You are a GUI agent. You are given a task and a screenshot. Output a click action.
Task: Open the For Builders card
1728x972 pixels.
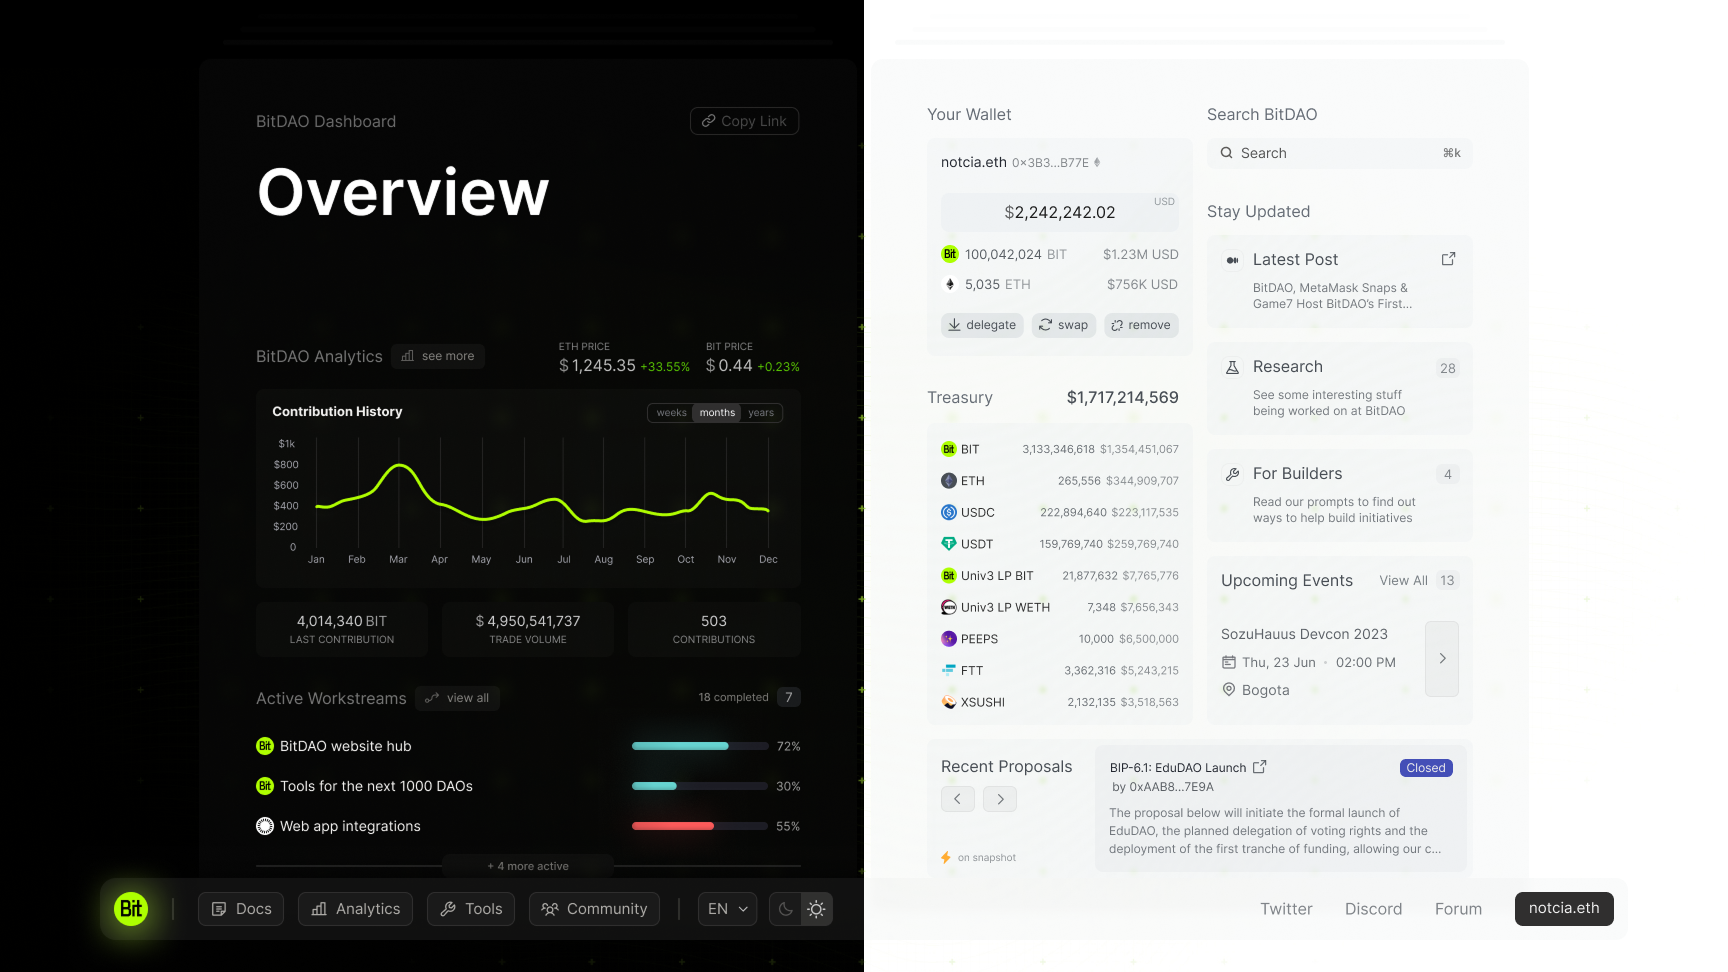click(x=1339, y=495)
